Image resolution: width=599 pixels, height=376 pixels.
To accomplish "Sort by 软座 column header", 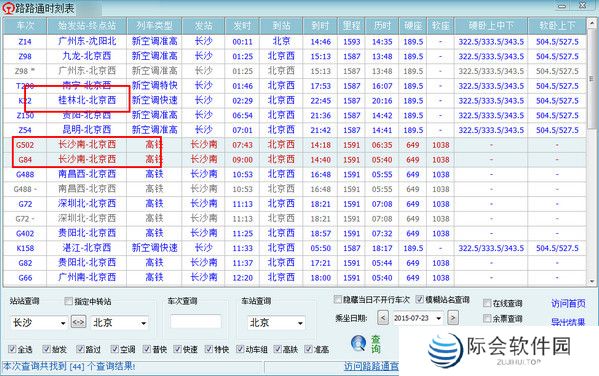I will (440, 26).
